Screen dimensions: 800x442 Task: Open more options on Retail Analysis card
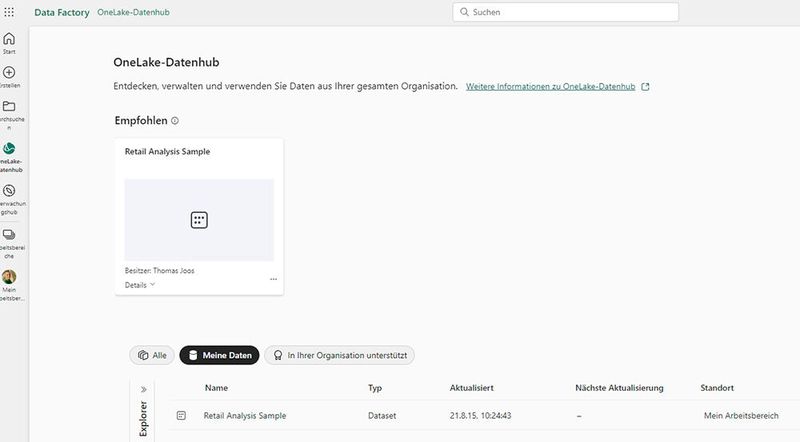(x=273, y=279)
